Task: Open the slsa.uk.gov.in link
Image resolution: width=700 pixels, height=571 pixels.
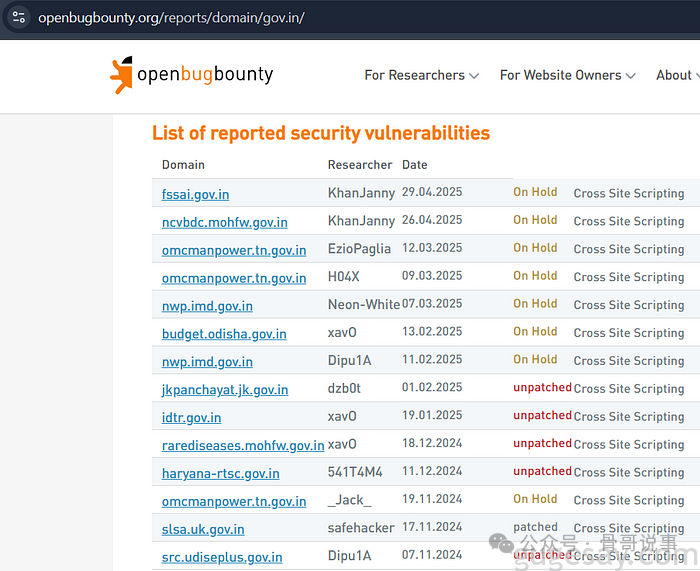Action: (x=203, y=529)
